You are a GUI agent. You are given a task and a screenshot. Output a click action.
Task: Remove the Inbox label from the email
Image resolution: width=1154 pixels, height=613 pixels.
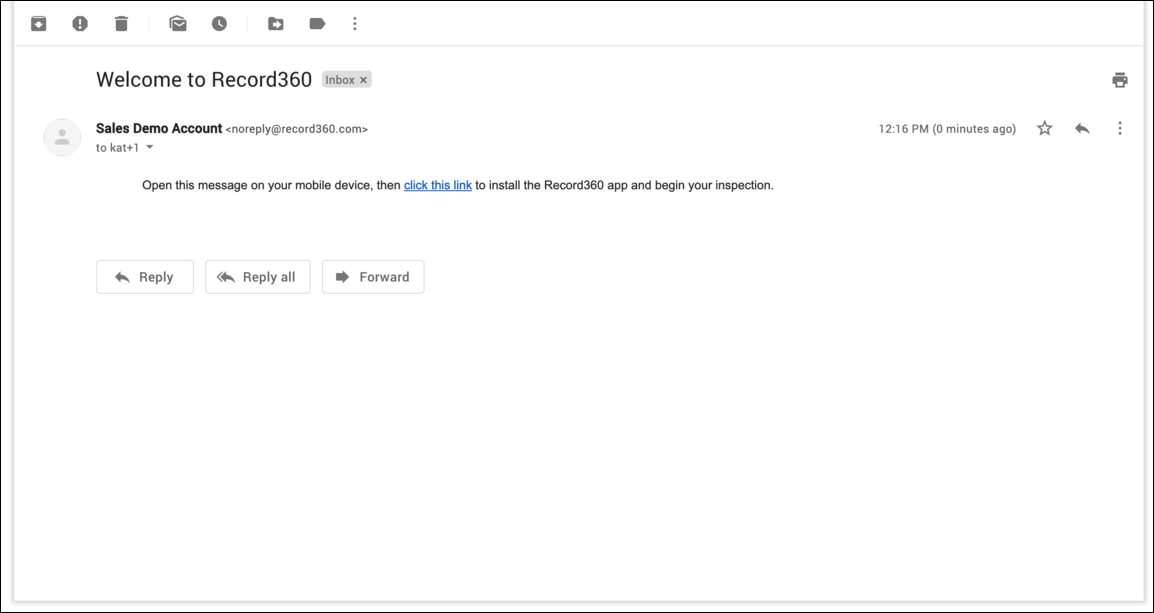364,80
